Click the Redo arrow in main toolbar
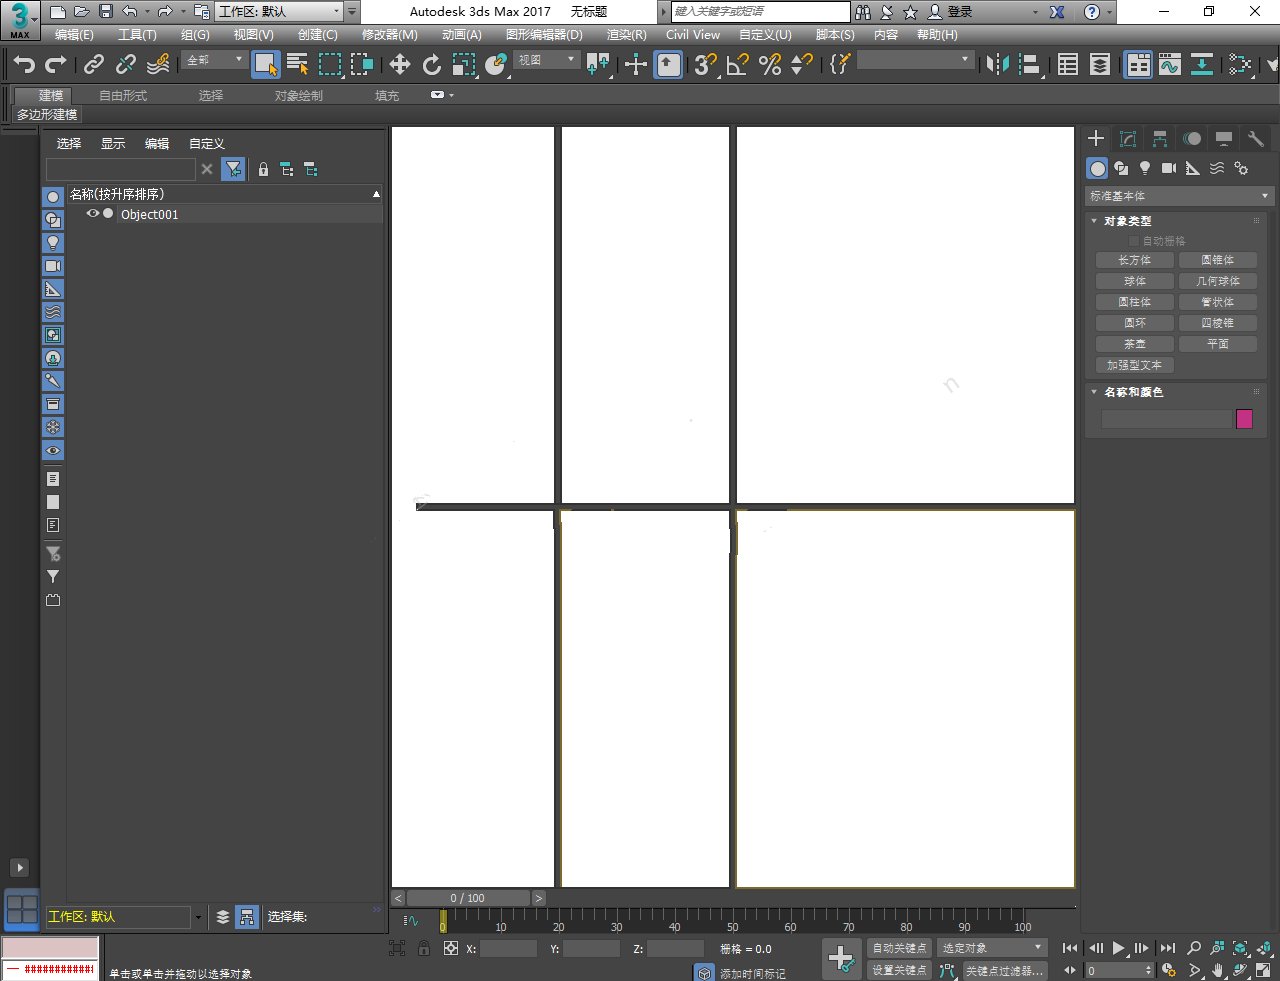The height and width of the screenshot is (981, 1280). [56, 65]
